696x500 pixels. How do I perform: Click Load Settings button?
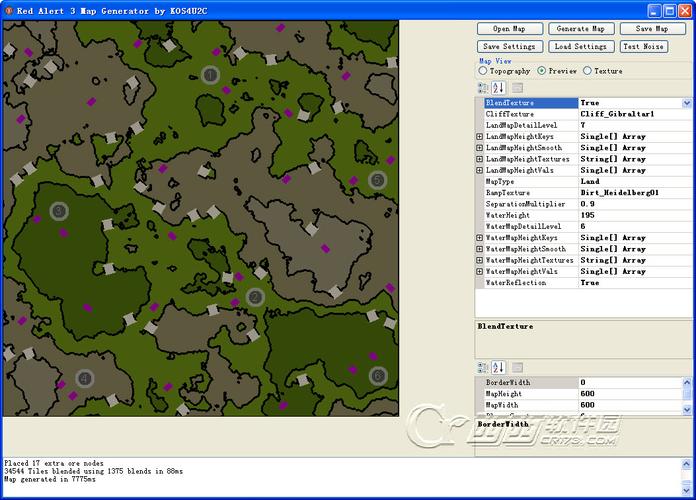coord(581,47)
